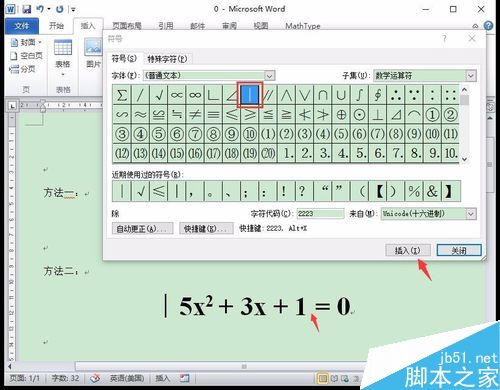Open the font (普通文本) dropdown
This screenshot has height=390, width=500.
270,76
